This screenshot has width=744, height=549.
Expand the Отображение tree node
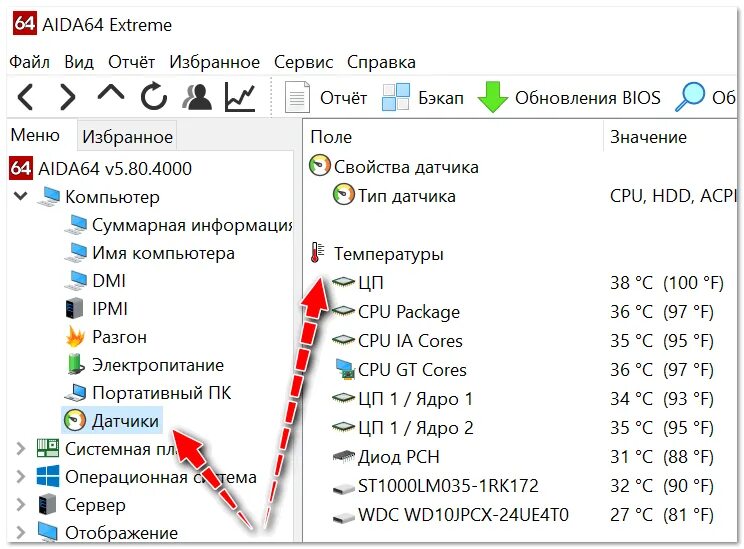21,532
